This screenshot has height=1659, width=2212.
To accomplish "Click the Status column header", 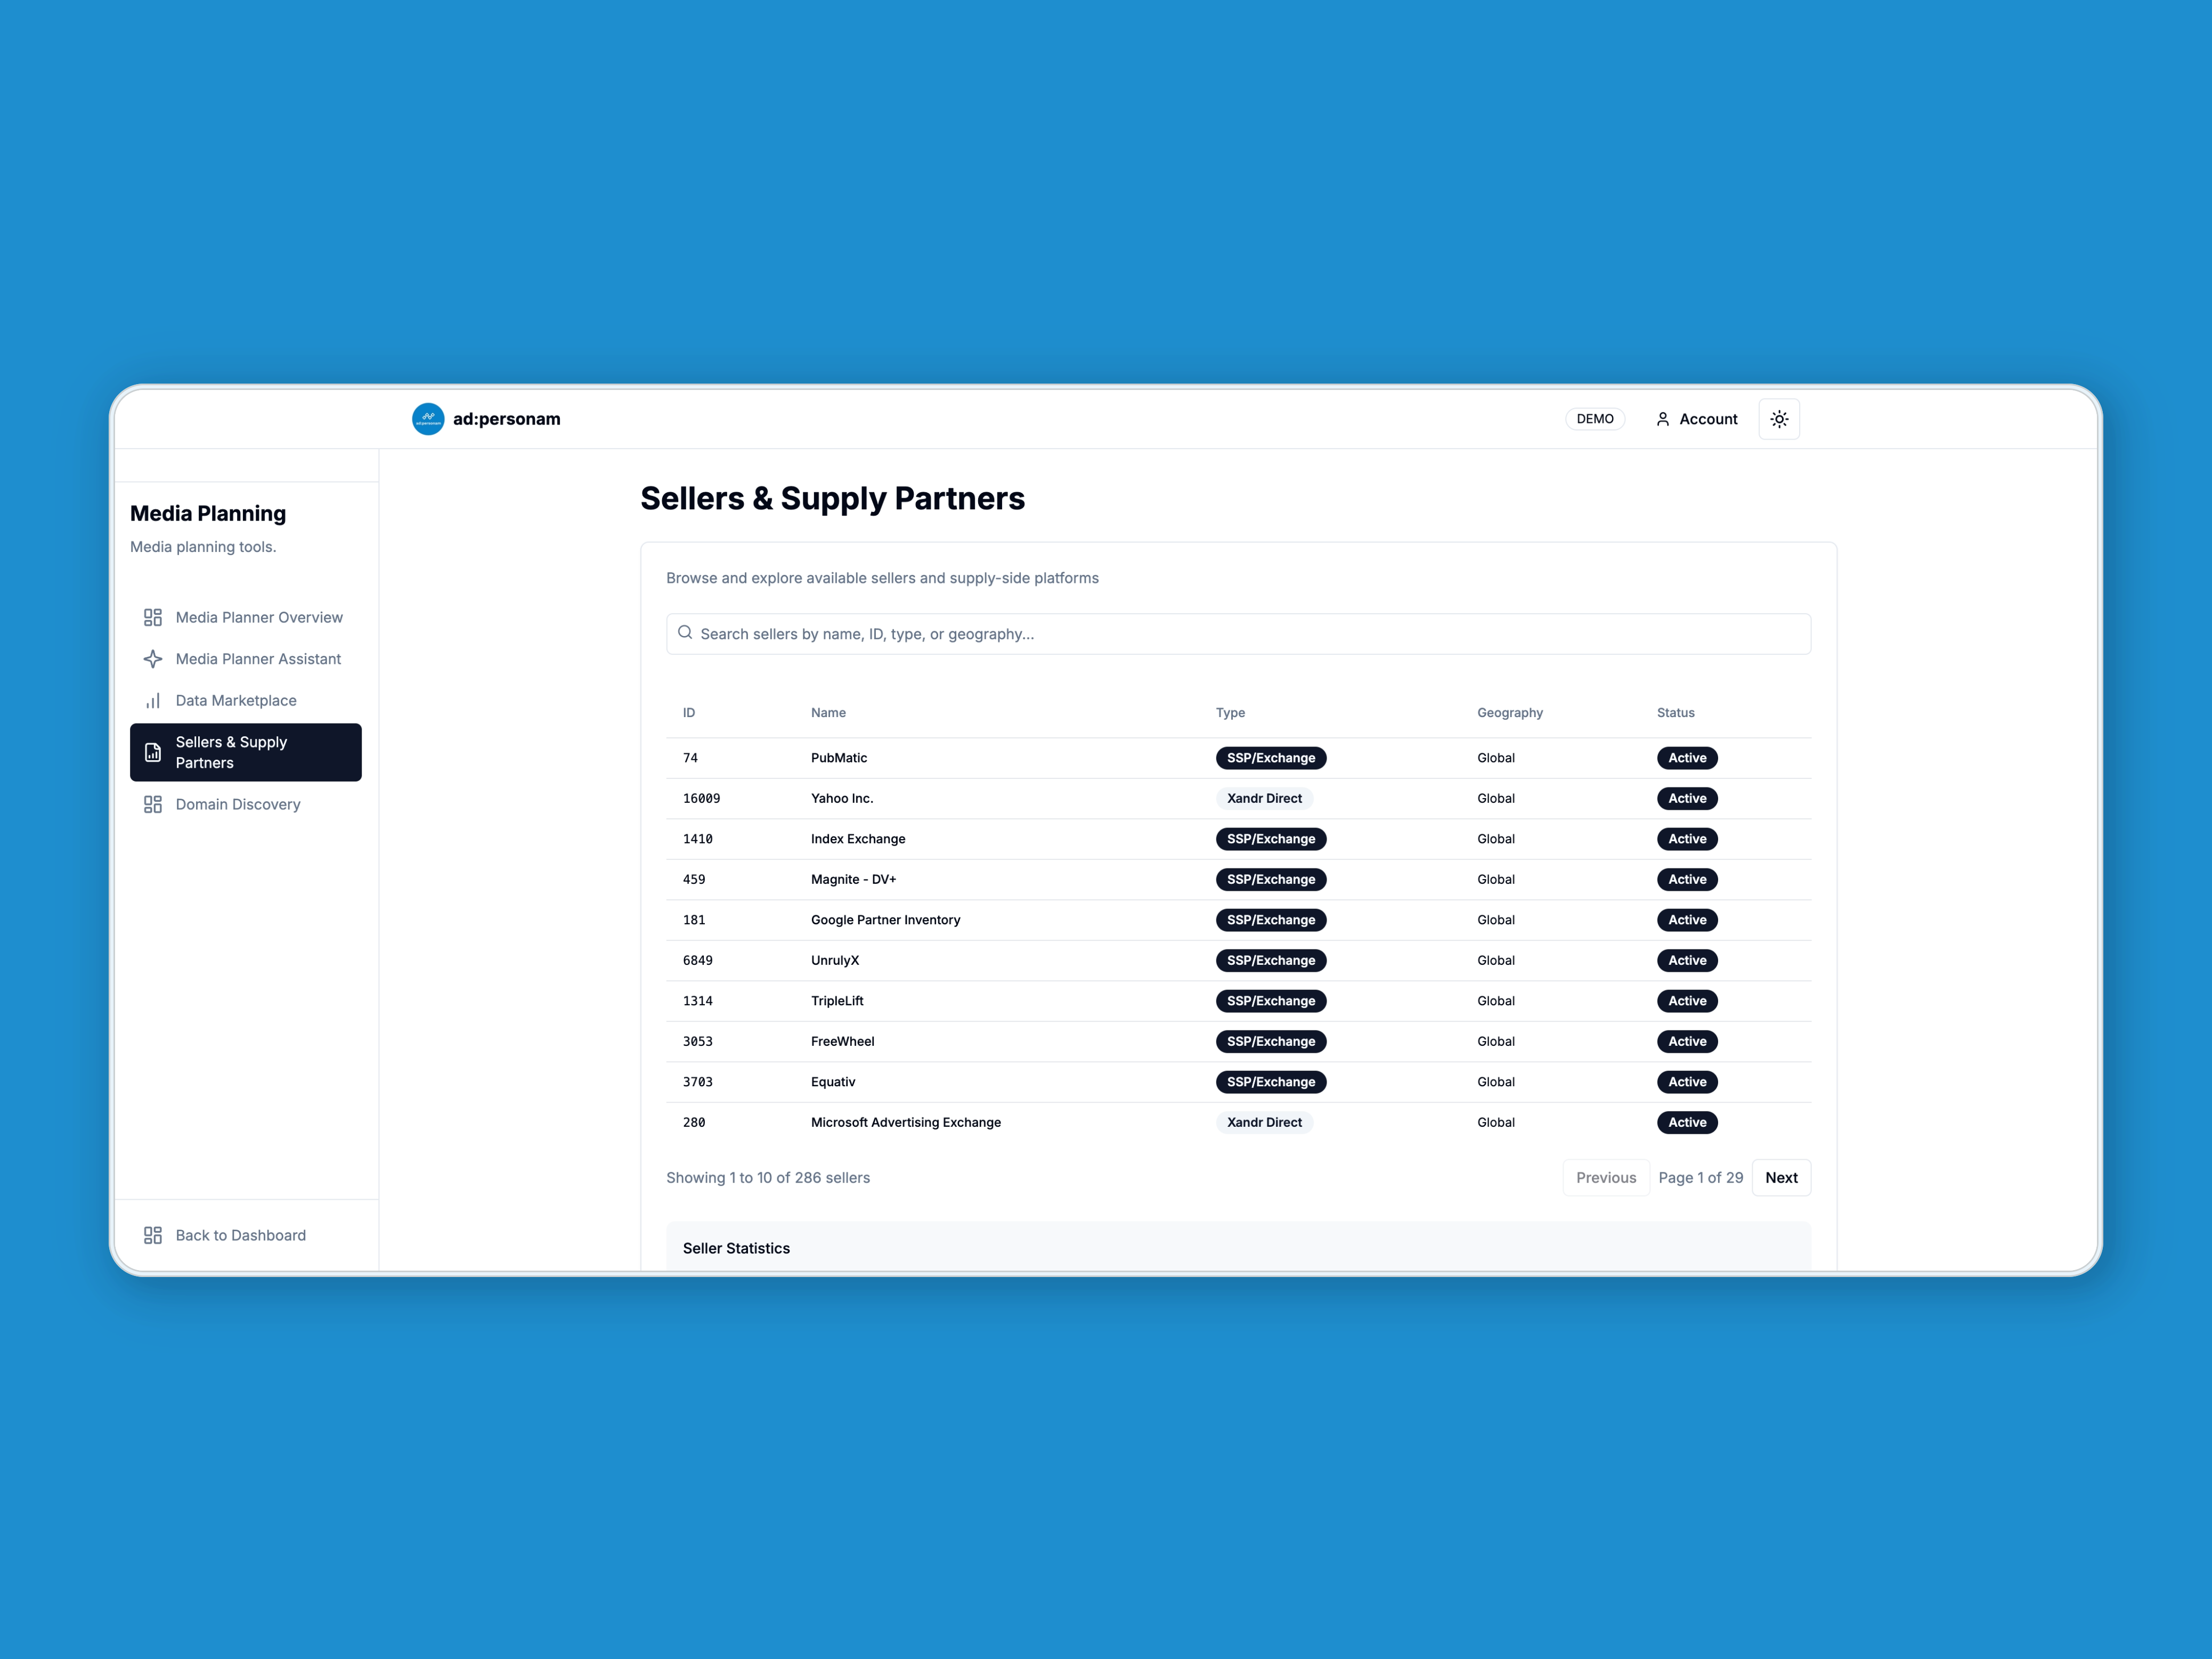I will tap(1676, 713).
